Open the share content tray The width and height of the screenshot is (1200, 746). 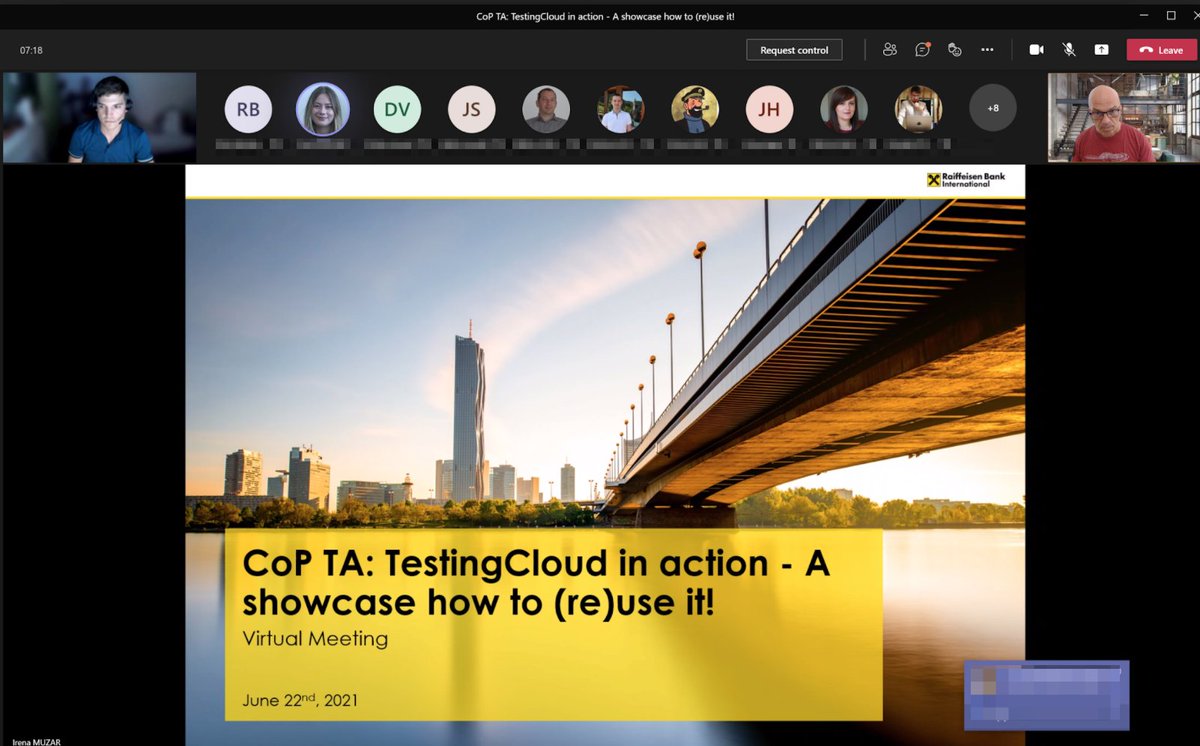tap(1101, 50)
